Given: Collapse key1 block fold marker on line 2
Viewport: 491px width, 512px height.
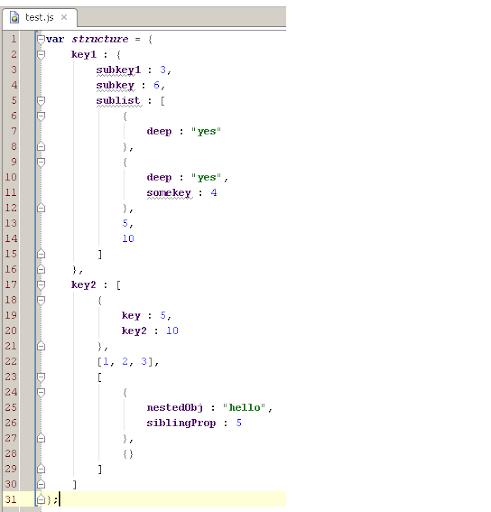Looking at the screenshot, I should coord(41,55).
